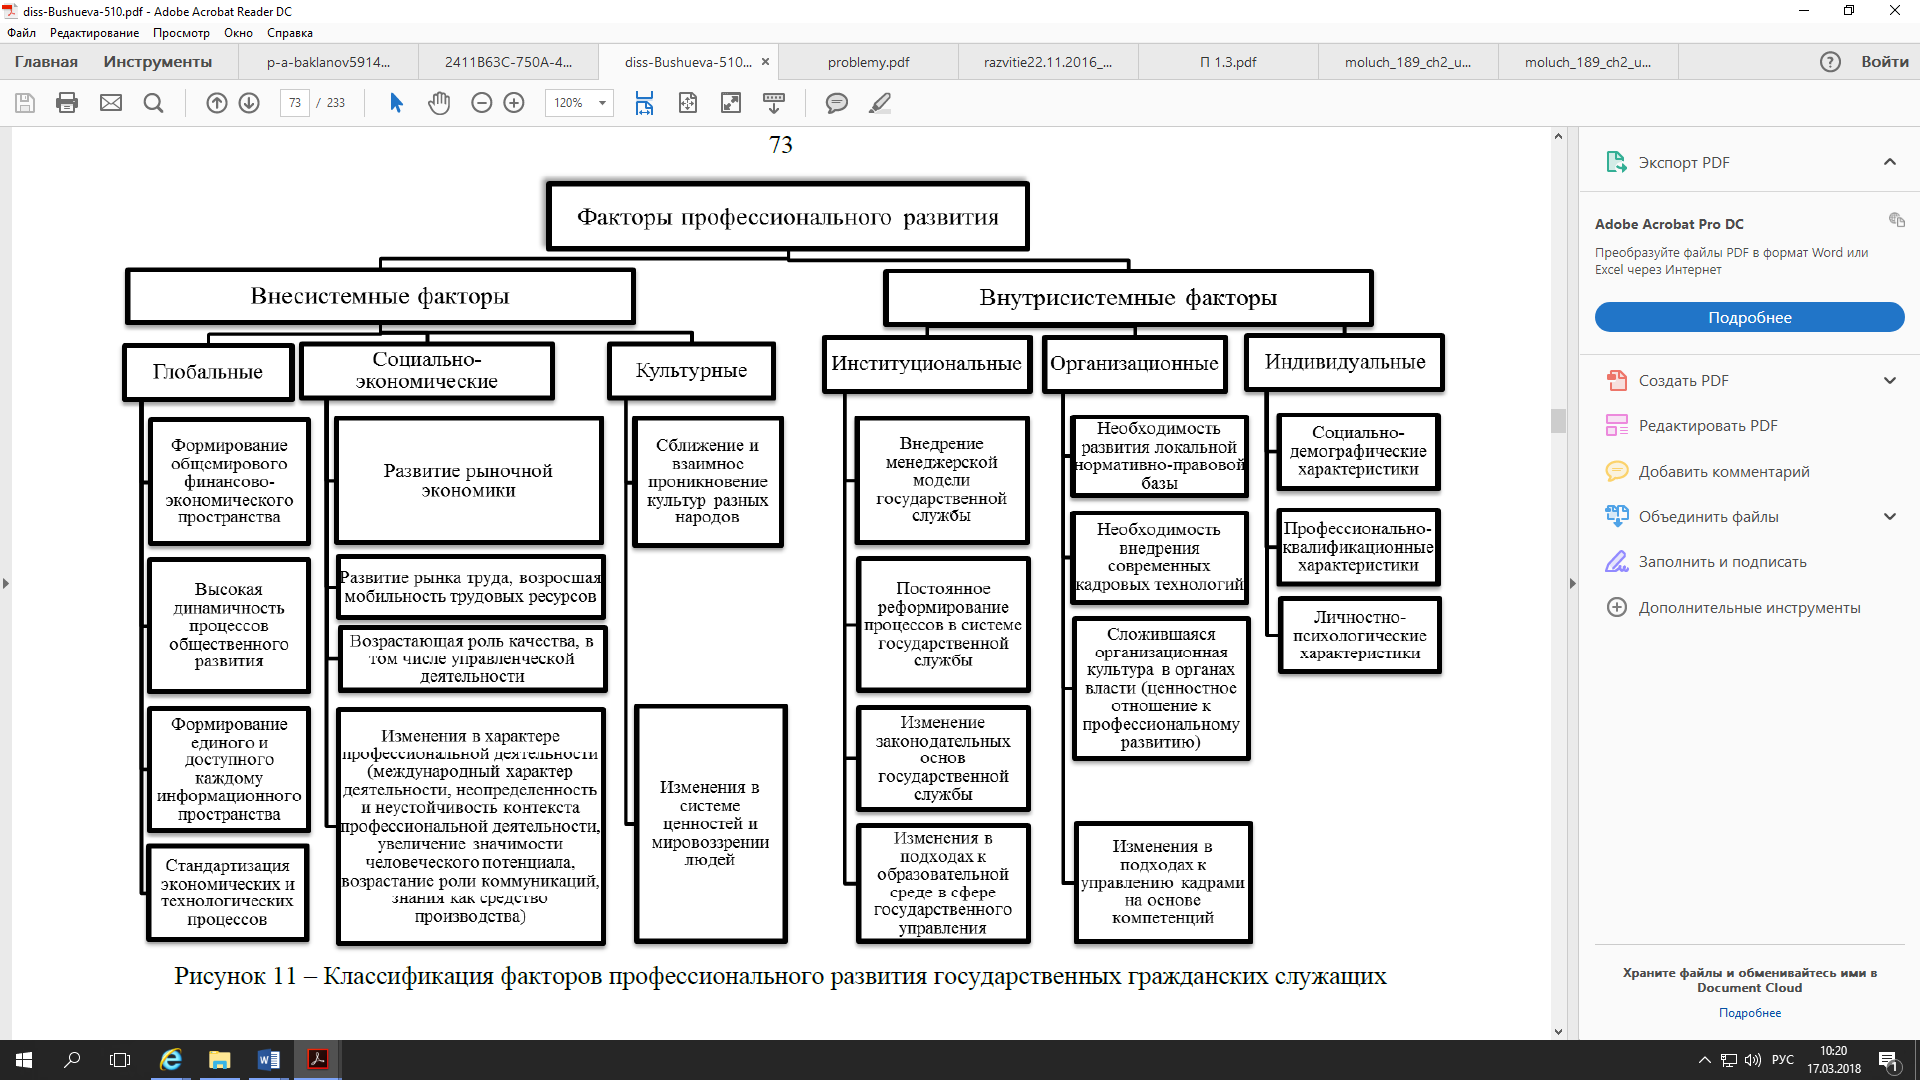Select the Hand pan tool

pos(439,103)
